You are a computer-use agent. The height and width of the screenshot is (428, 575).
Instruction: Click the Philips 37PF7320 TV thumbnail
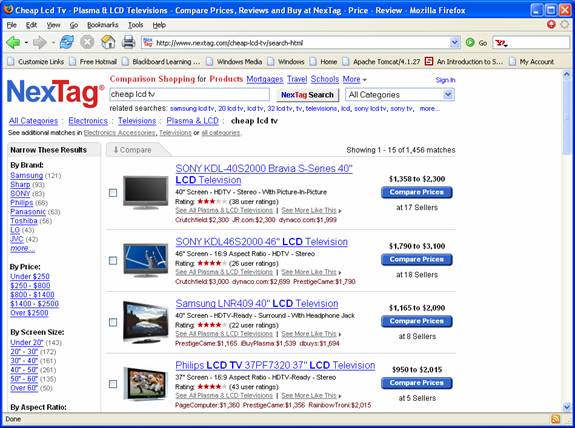(146, 384)
